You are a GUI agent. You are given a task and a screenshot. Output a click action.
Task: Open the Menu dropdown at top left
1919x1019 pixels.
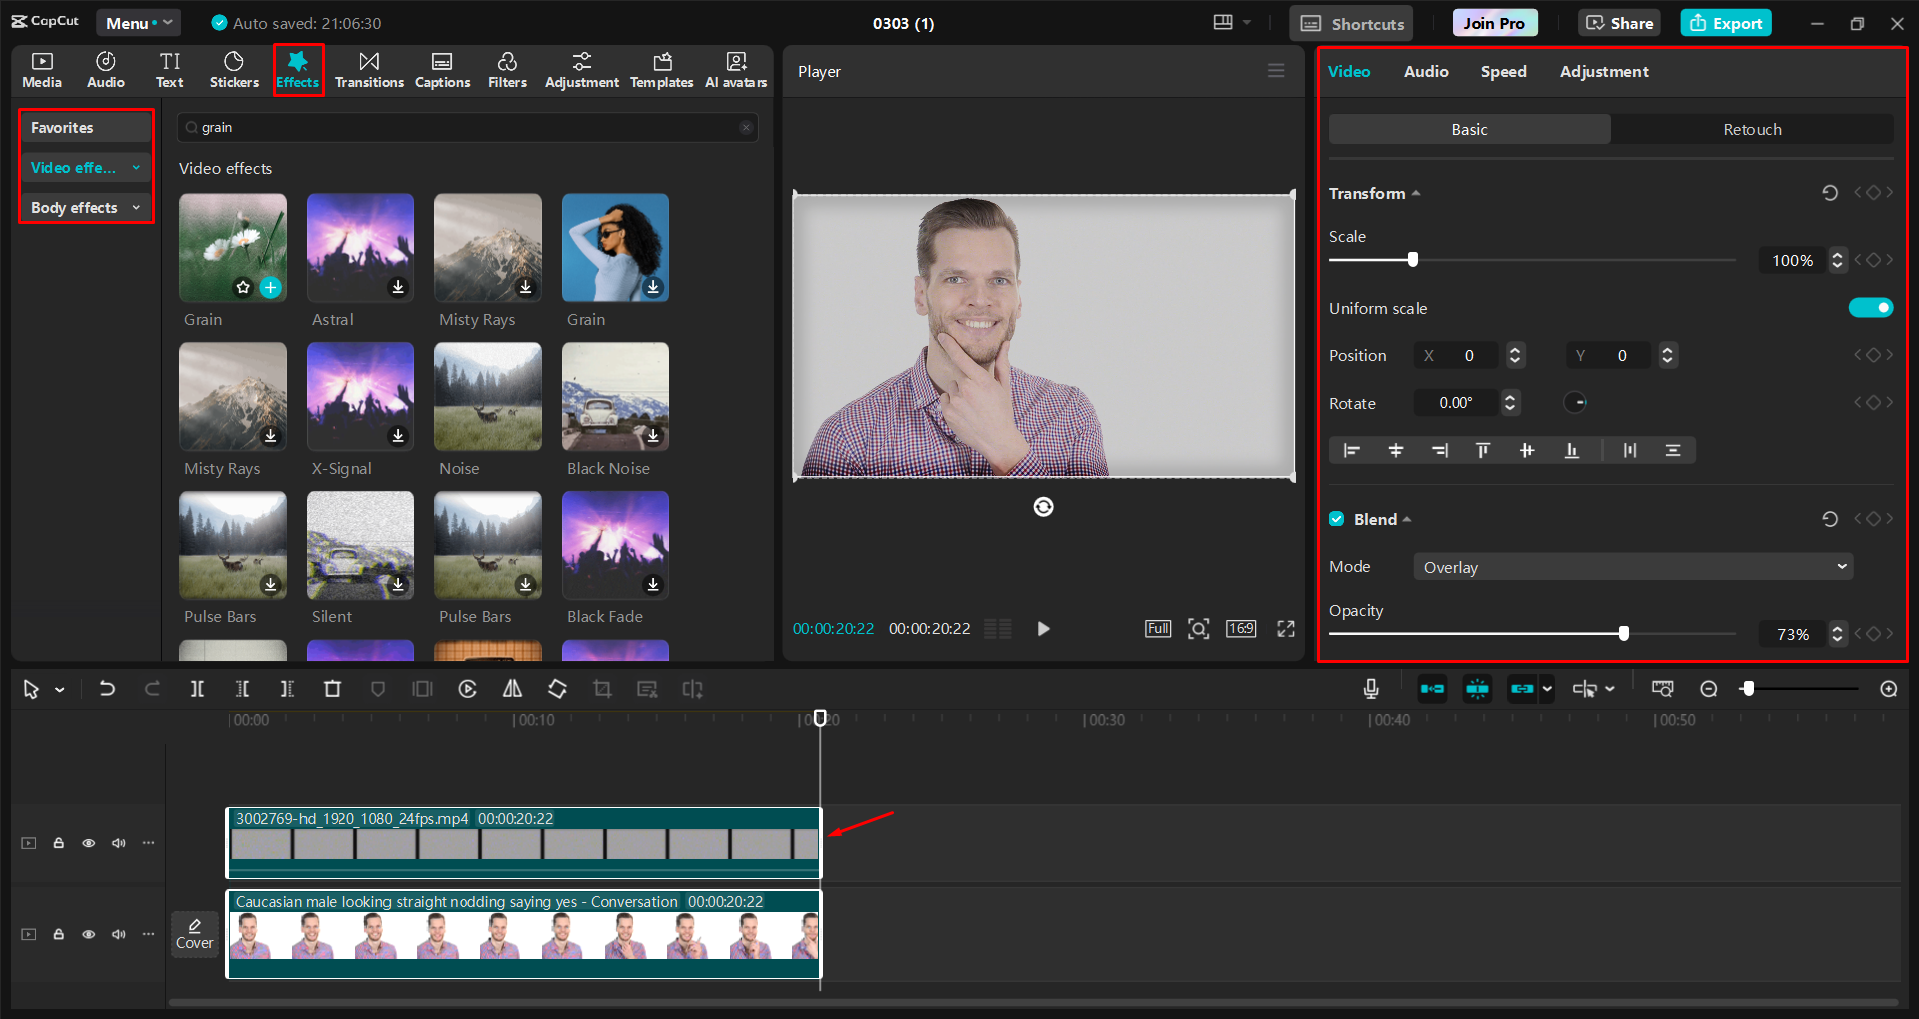pyautogui.click(x=138, y=22)
